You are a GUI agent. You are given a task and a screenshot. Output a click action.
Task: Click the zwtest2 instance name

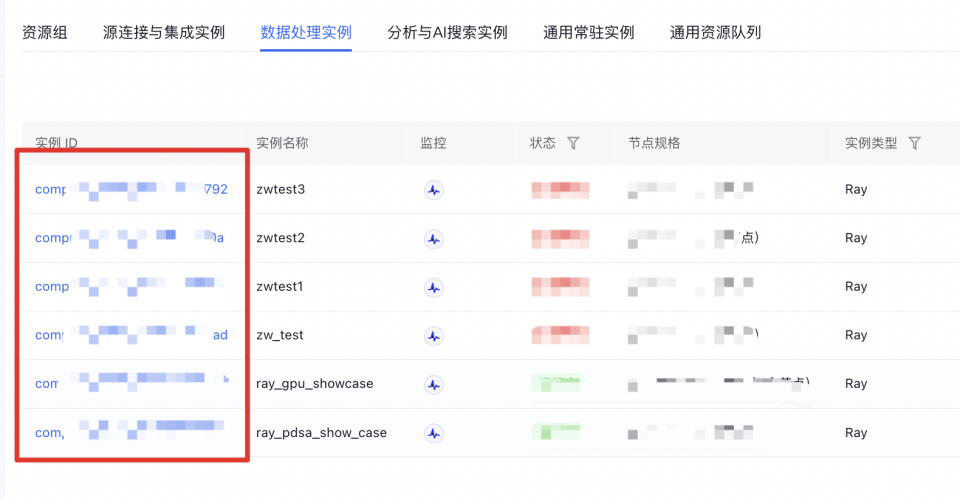[x=280, y=238]
